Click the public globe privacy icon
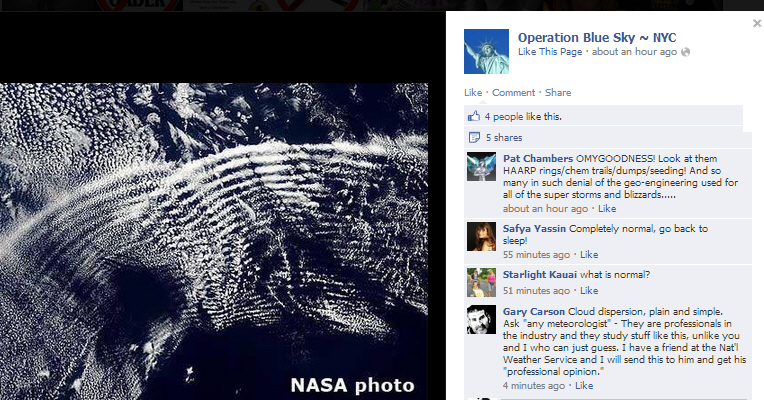 tap(686, 52)
